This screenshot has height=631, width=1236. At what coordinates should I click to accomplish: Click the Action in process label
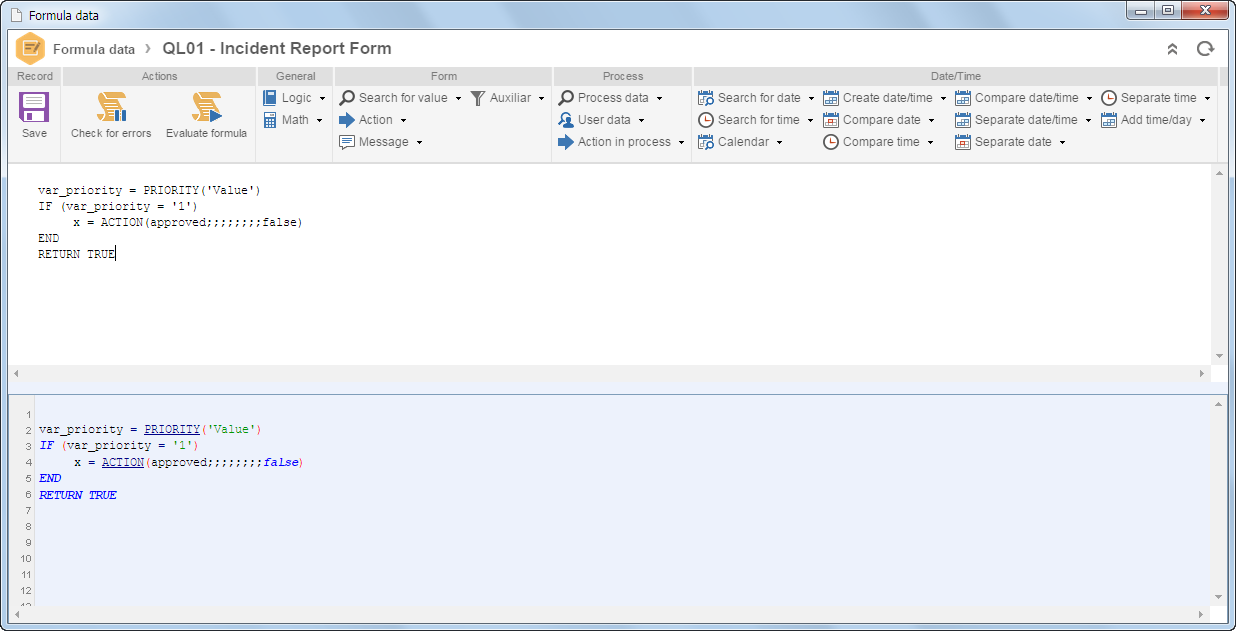point(624,142)
